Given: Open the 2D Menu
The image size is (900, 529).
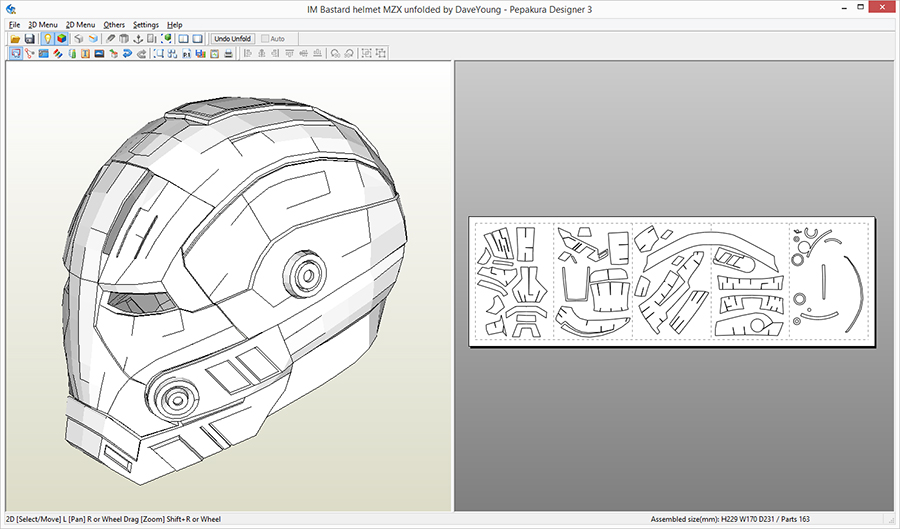Looking at the screenshot, I should [x=80, y=25].
